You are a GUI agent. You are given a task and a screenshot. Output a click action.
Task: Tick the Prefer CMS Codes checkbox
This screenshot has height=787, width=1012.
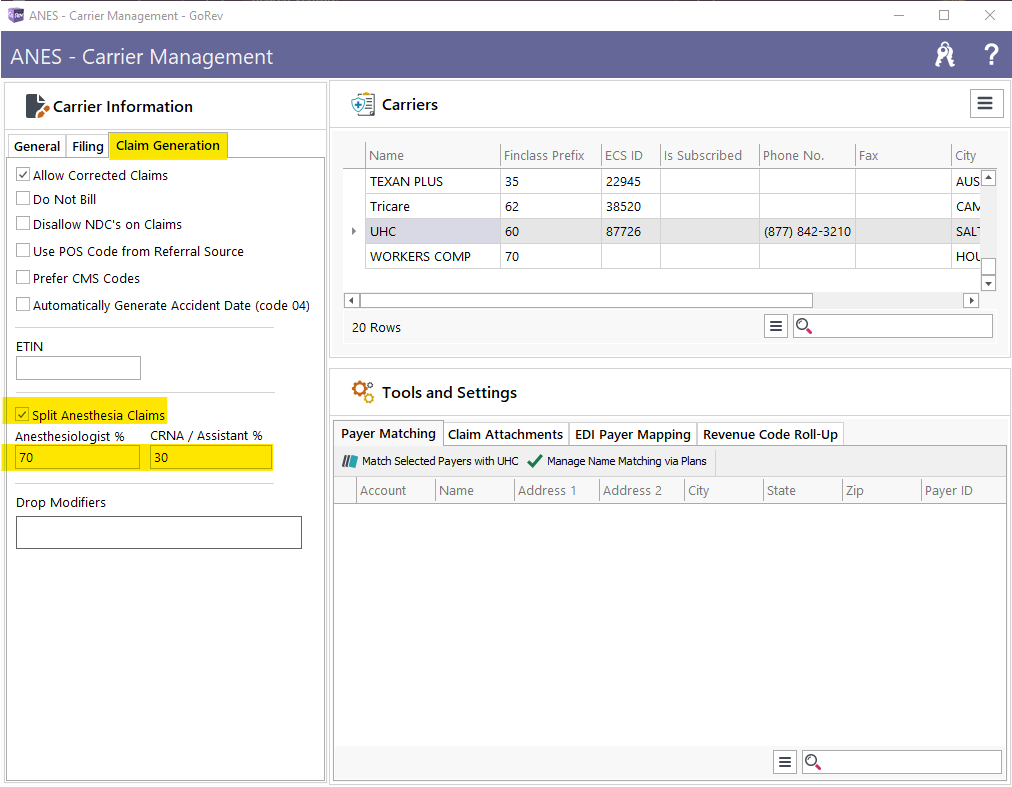point(23,278)
